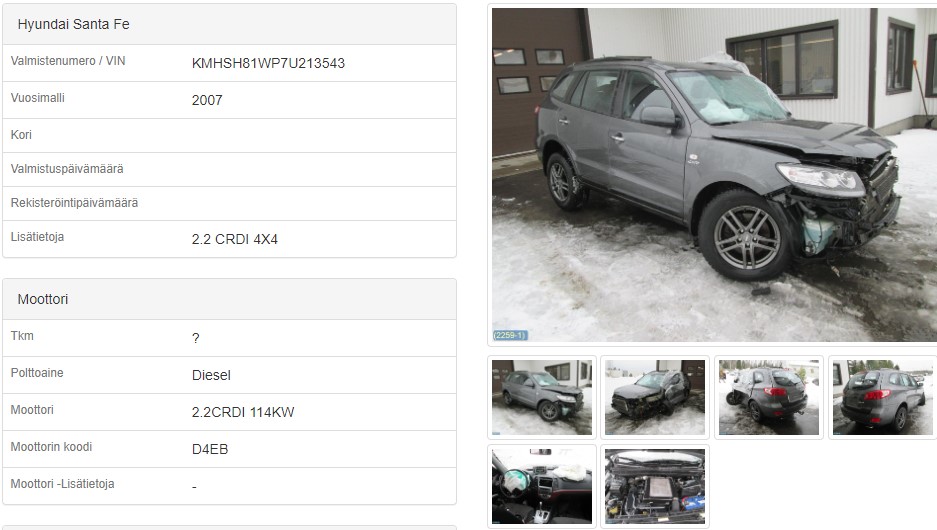Select the engine bay thumbnail
The height and width of the screenshot is (530, 937).
(655, 486)
